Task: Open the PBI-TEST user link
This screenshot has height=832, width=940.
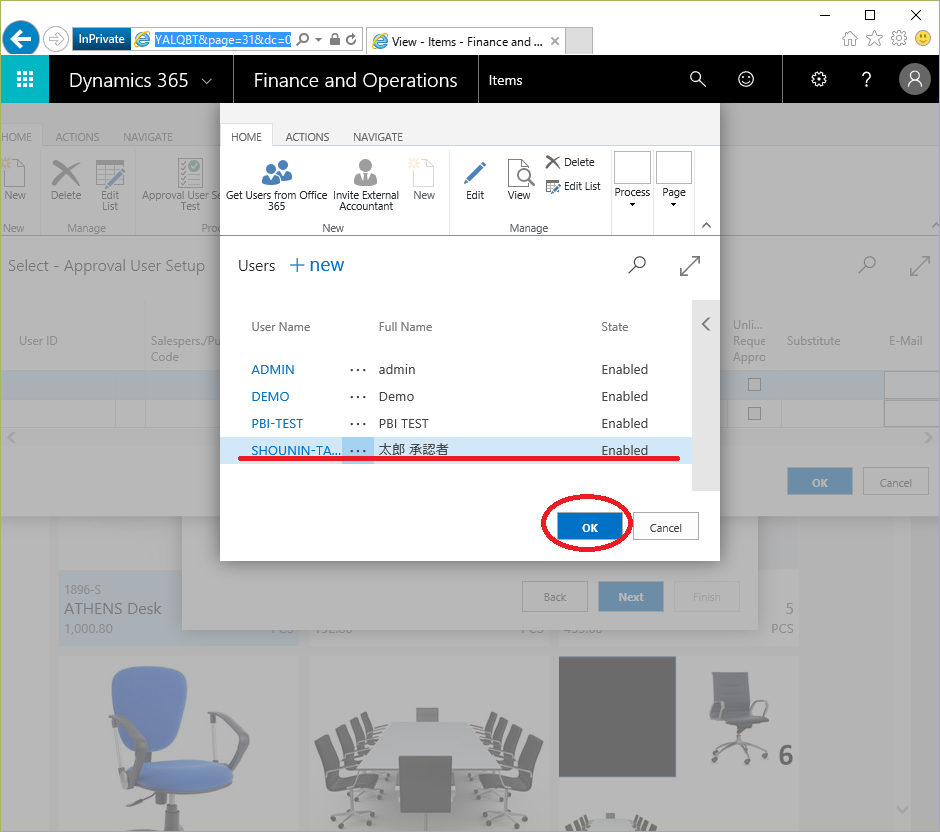Action: point(277,423)
